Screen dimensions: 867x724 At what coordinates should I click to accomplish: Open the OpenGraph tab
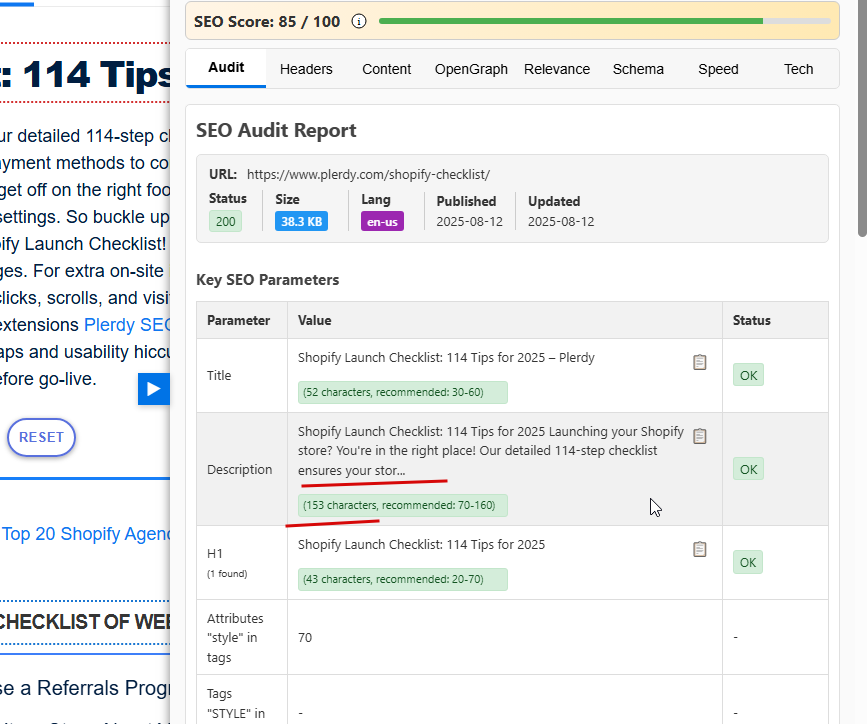click(x=471, y=69)
